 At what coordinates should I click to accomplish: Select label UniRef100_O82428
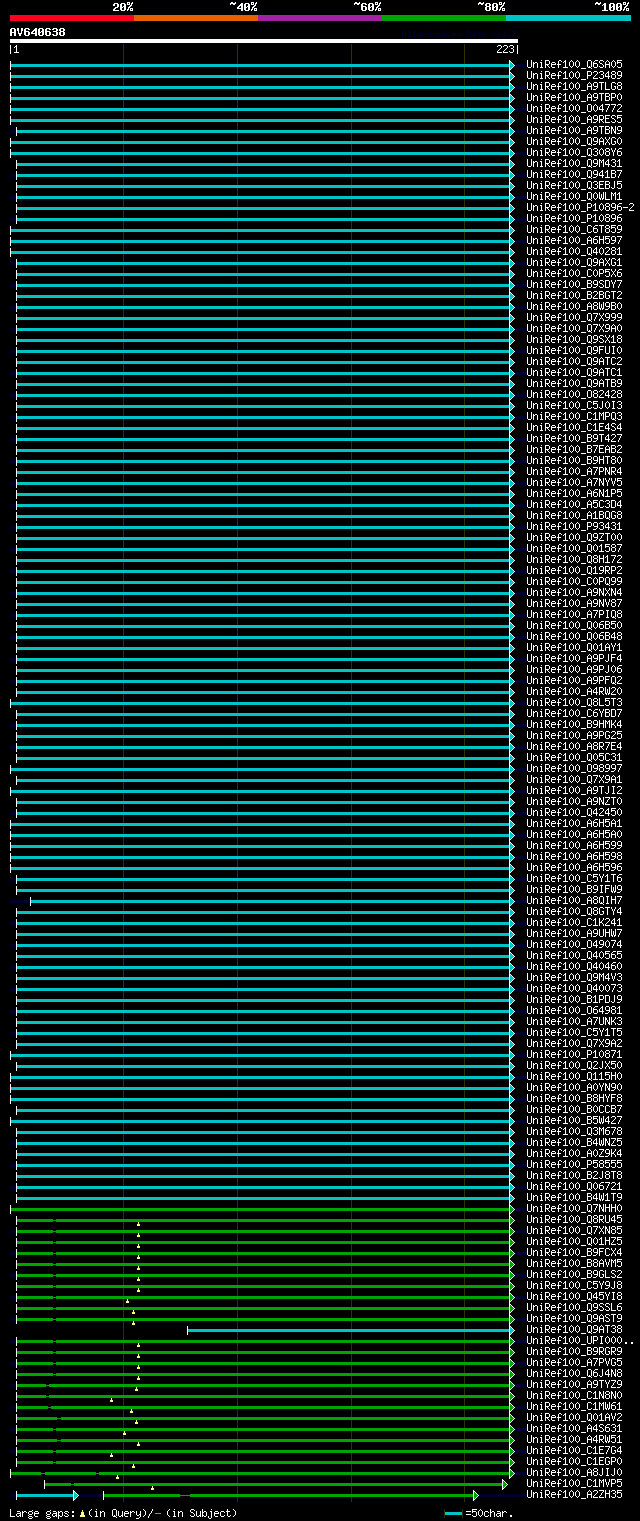click(574, 394)
